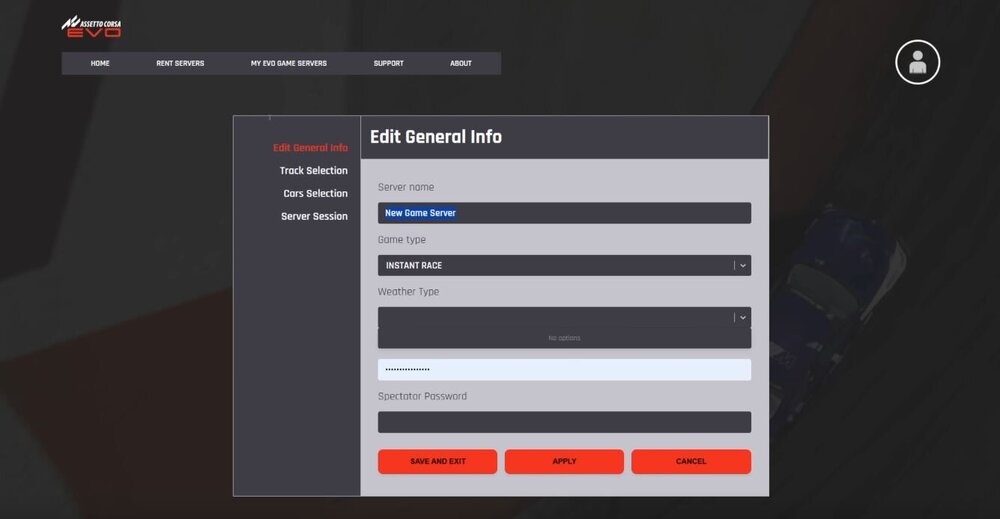Switch to Server Session section
This screenshot has height=519, width=1000.
pyautogui.click(x=314, y=216)
